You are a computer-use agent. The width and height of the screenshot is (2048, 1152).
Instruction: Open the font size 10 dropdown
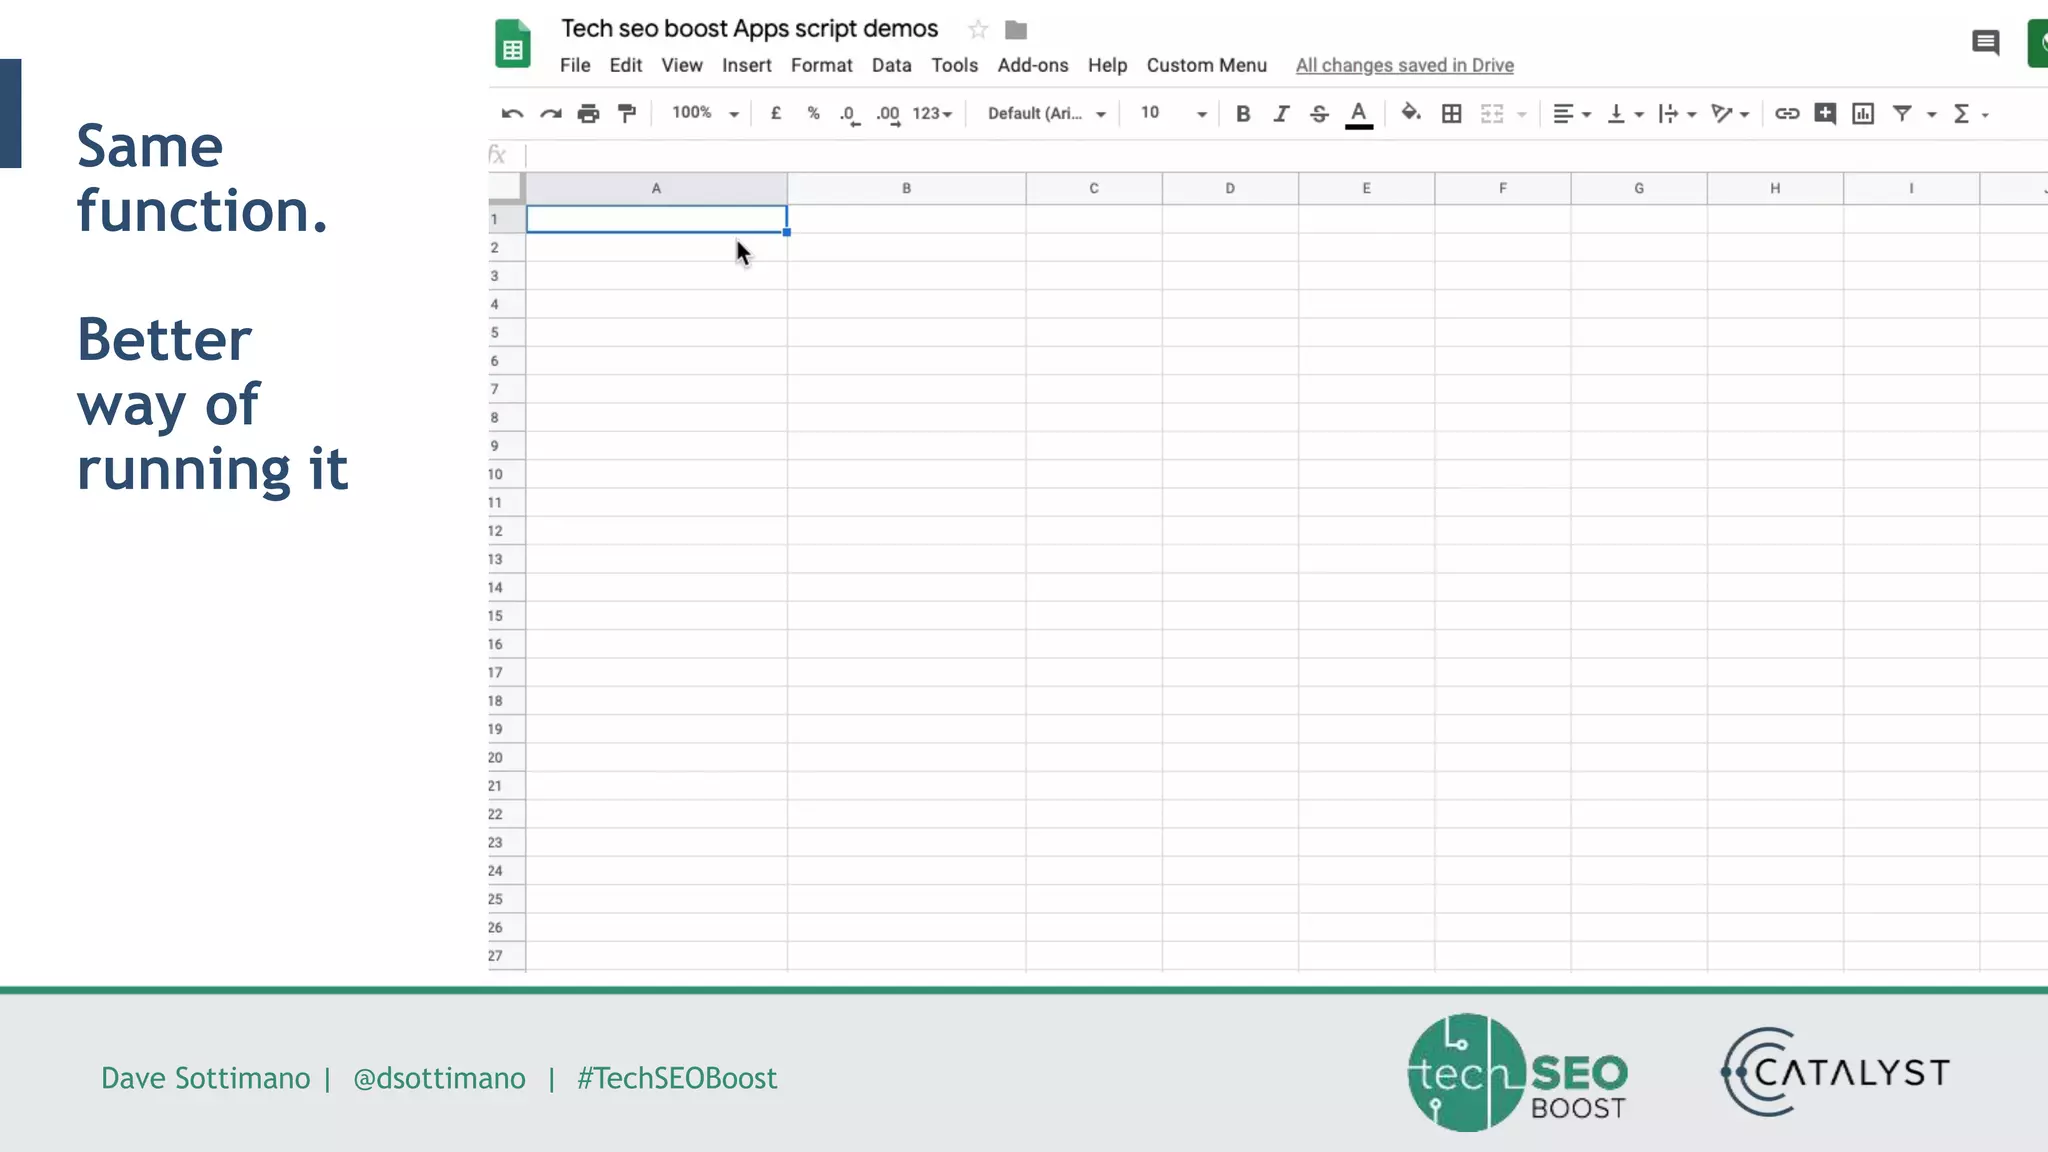pyautogui.click(x=1173, y=113)
